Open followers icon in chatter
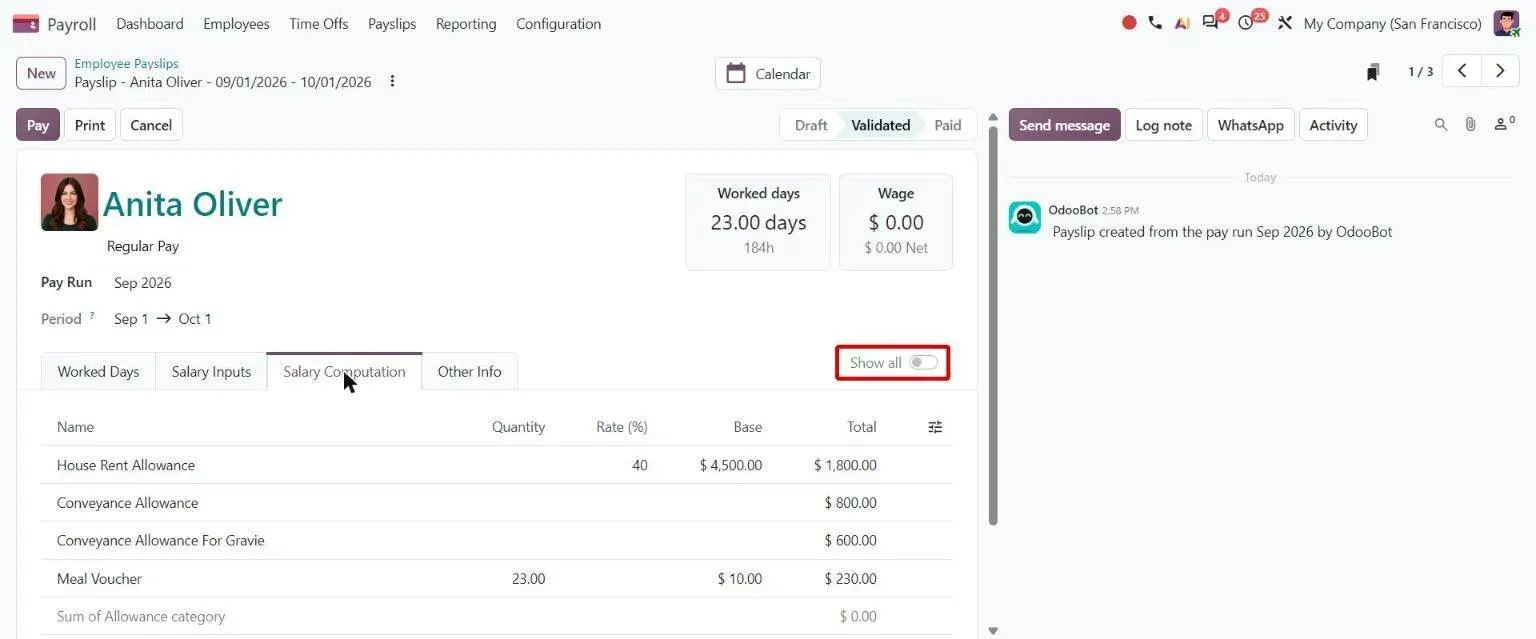Image resolution: width=1536 pixels, height=639 pixels. pyautogui.click(x=1503, y=125)
